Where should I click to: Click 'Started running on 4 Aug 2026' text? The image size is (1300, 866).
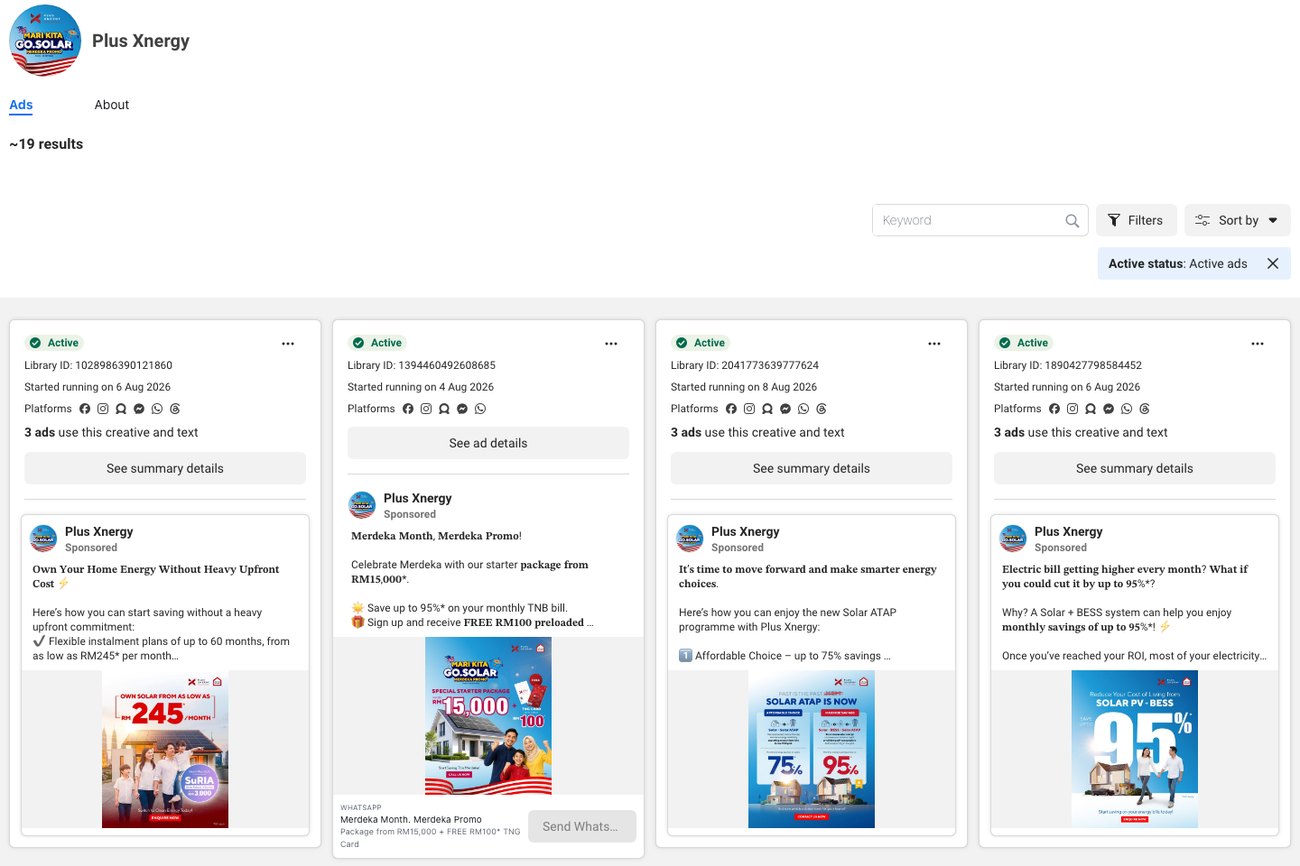pos(421,387)
